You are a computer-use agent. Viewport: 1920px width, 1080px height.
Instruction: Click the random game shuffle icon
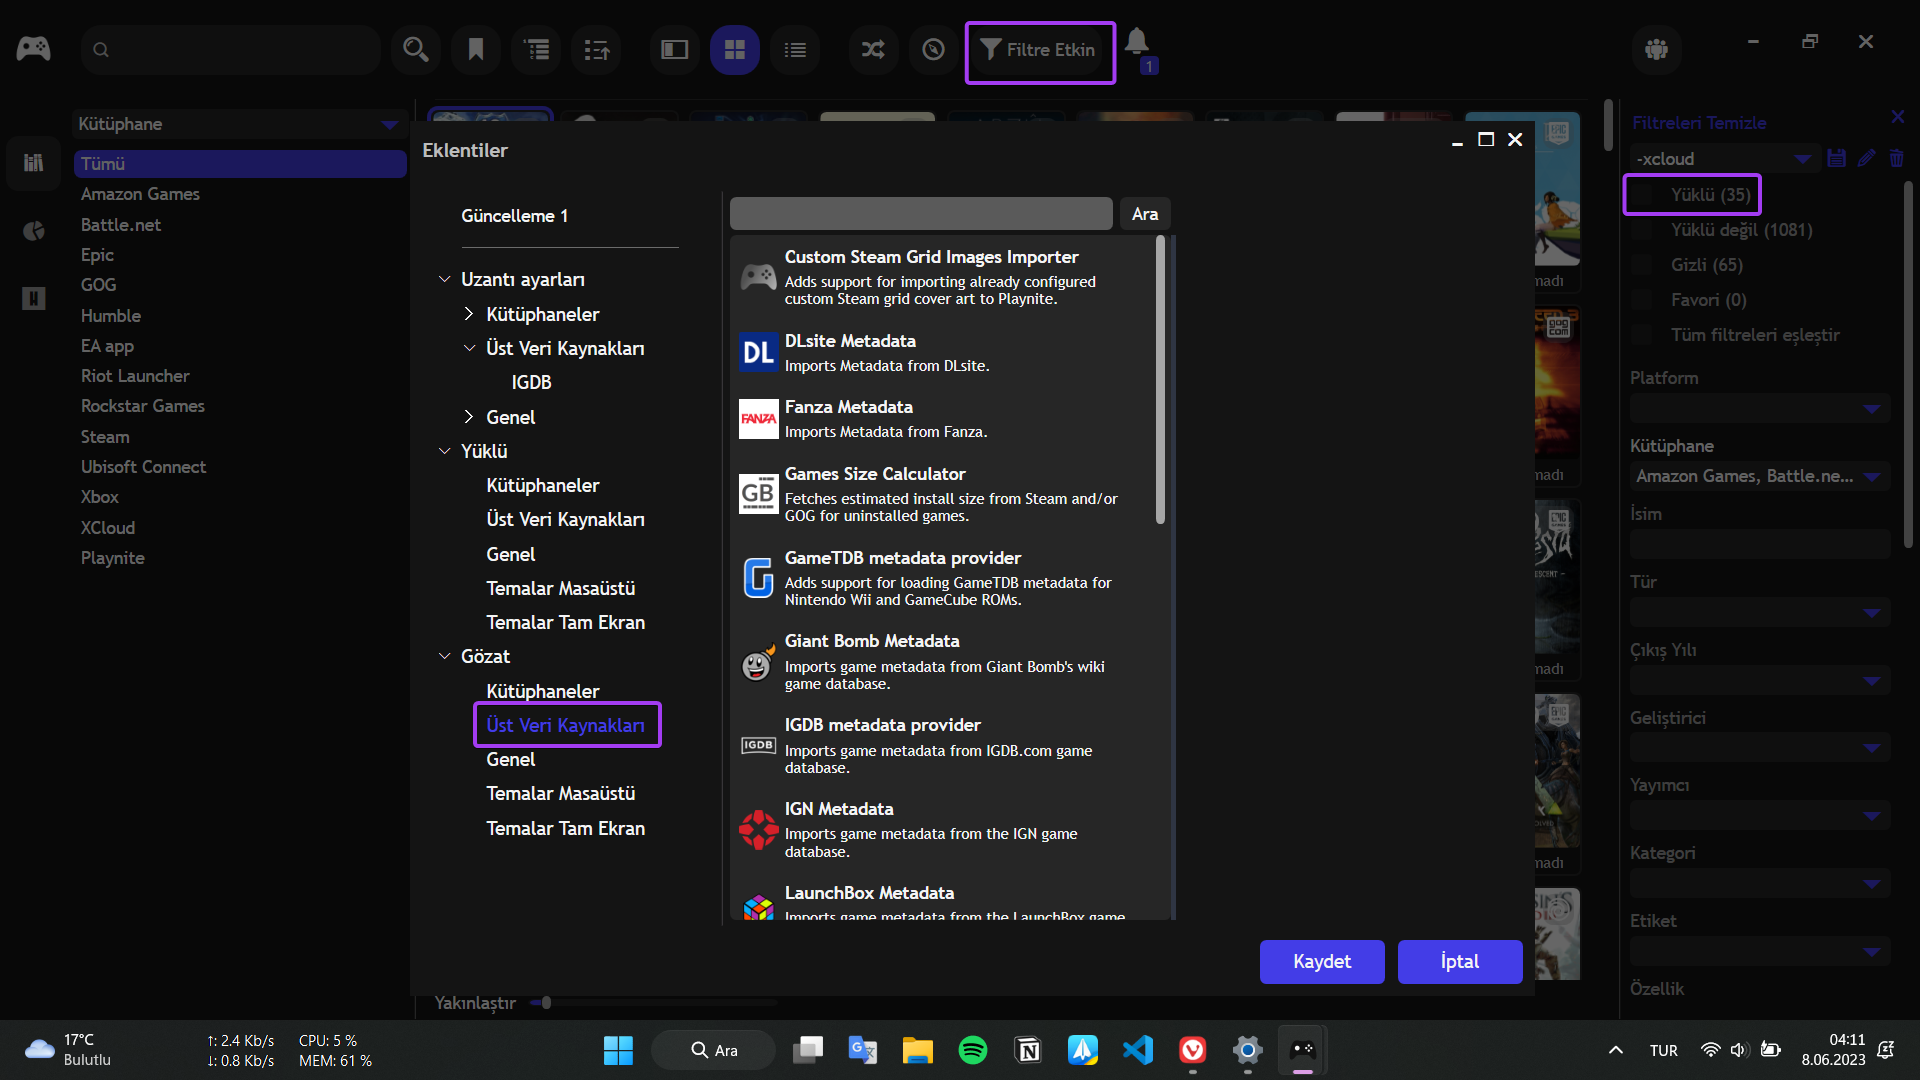tap(873, 50)
